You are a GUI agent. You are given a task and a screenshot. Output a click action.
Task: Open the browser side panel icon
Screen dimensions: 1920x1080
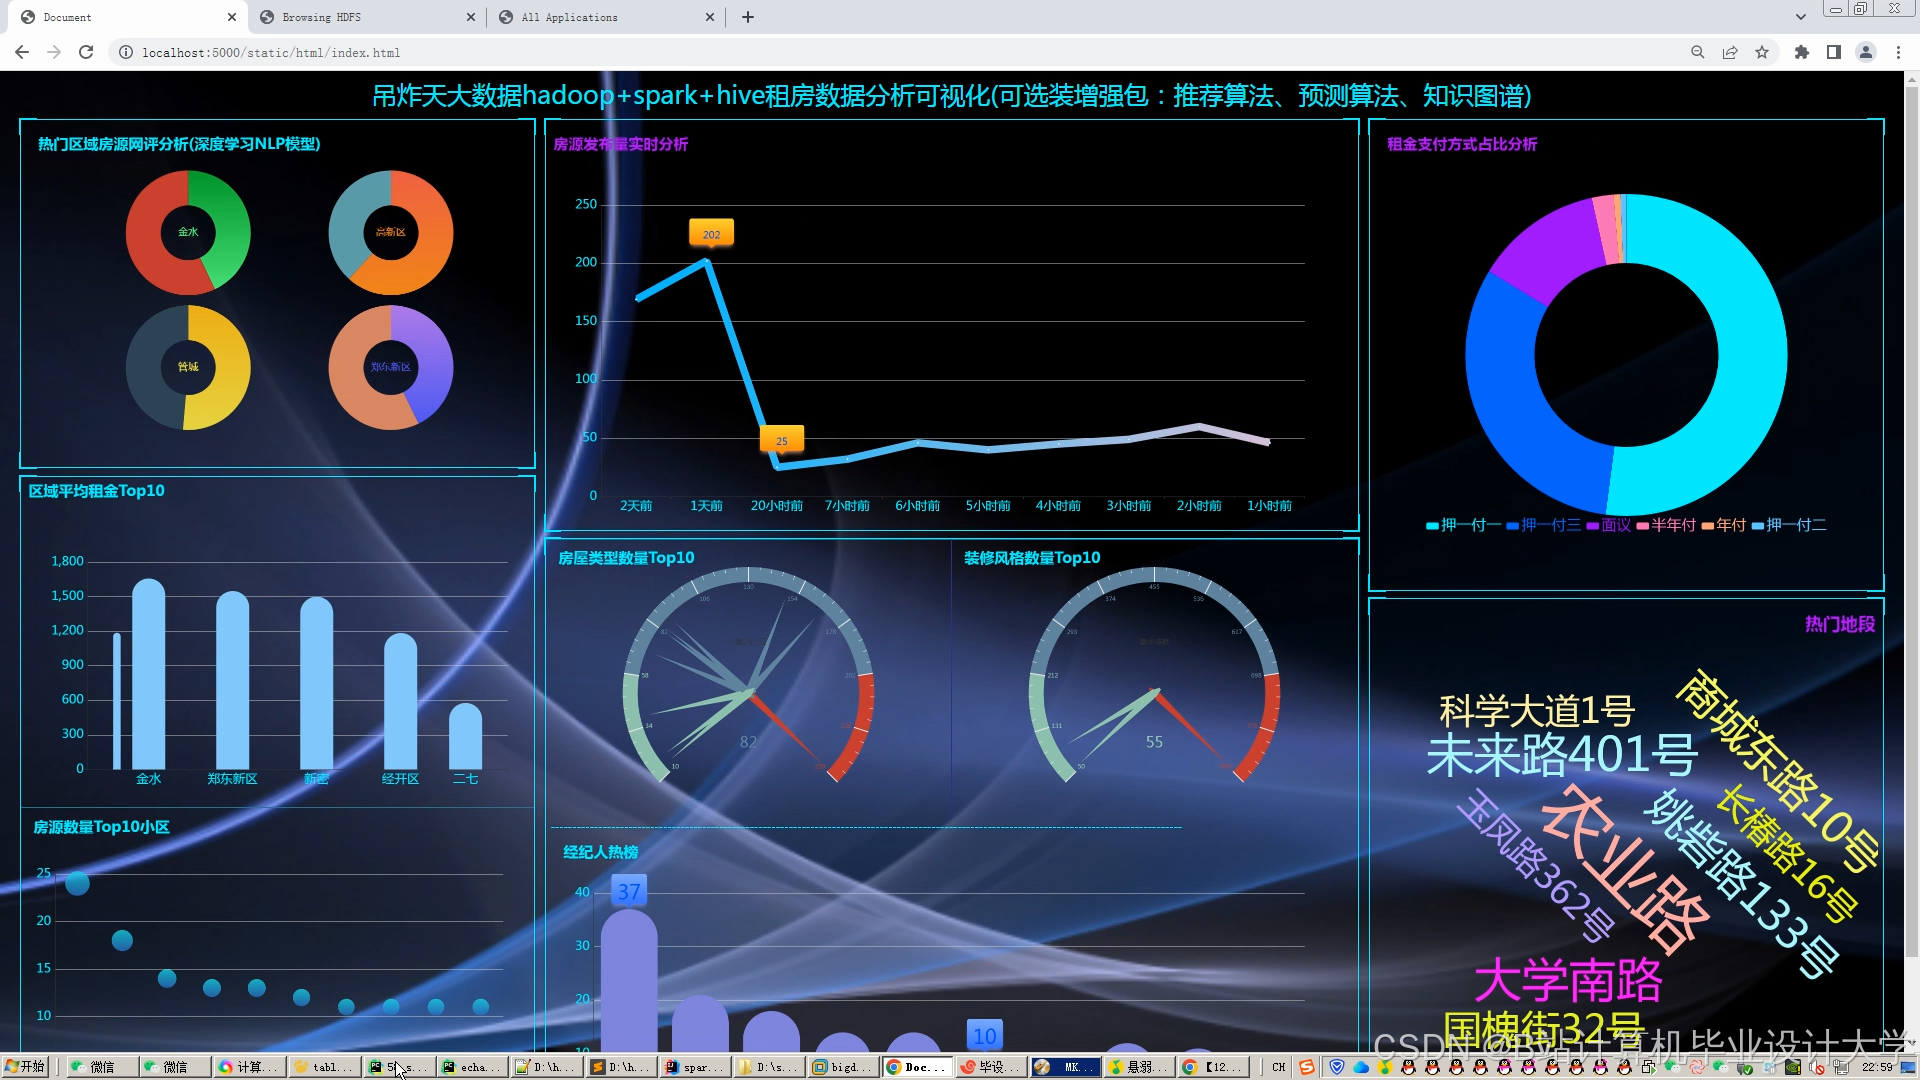[x=1834, y=52]
